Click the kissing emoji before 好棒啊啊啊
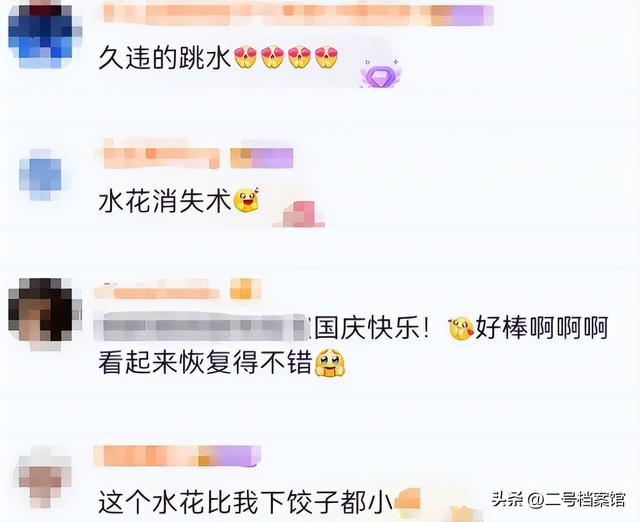640x522 pixels. pyautogui.click(x=461, y=329)
